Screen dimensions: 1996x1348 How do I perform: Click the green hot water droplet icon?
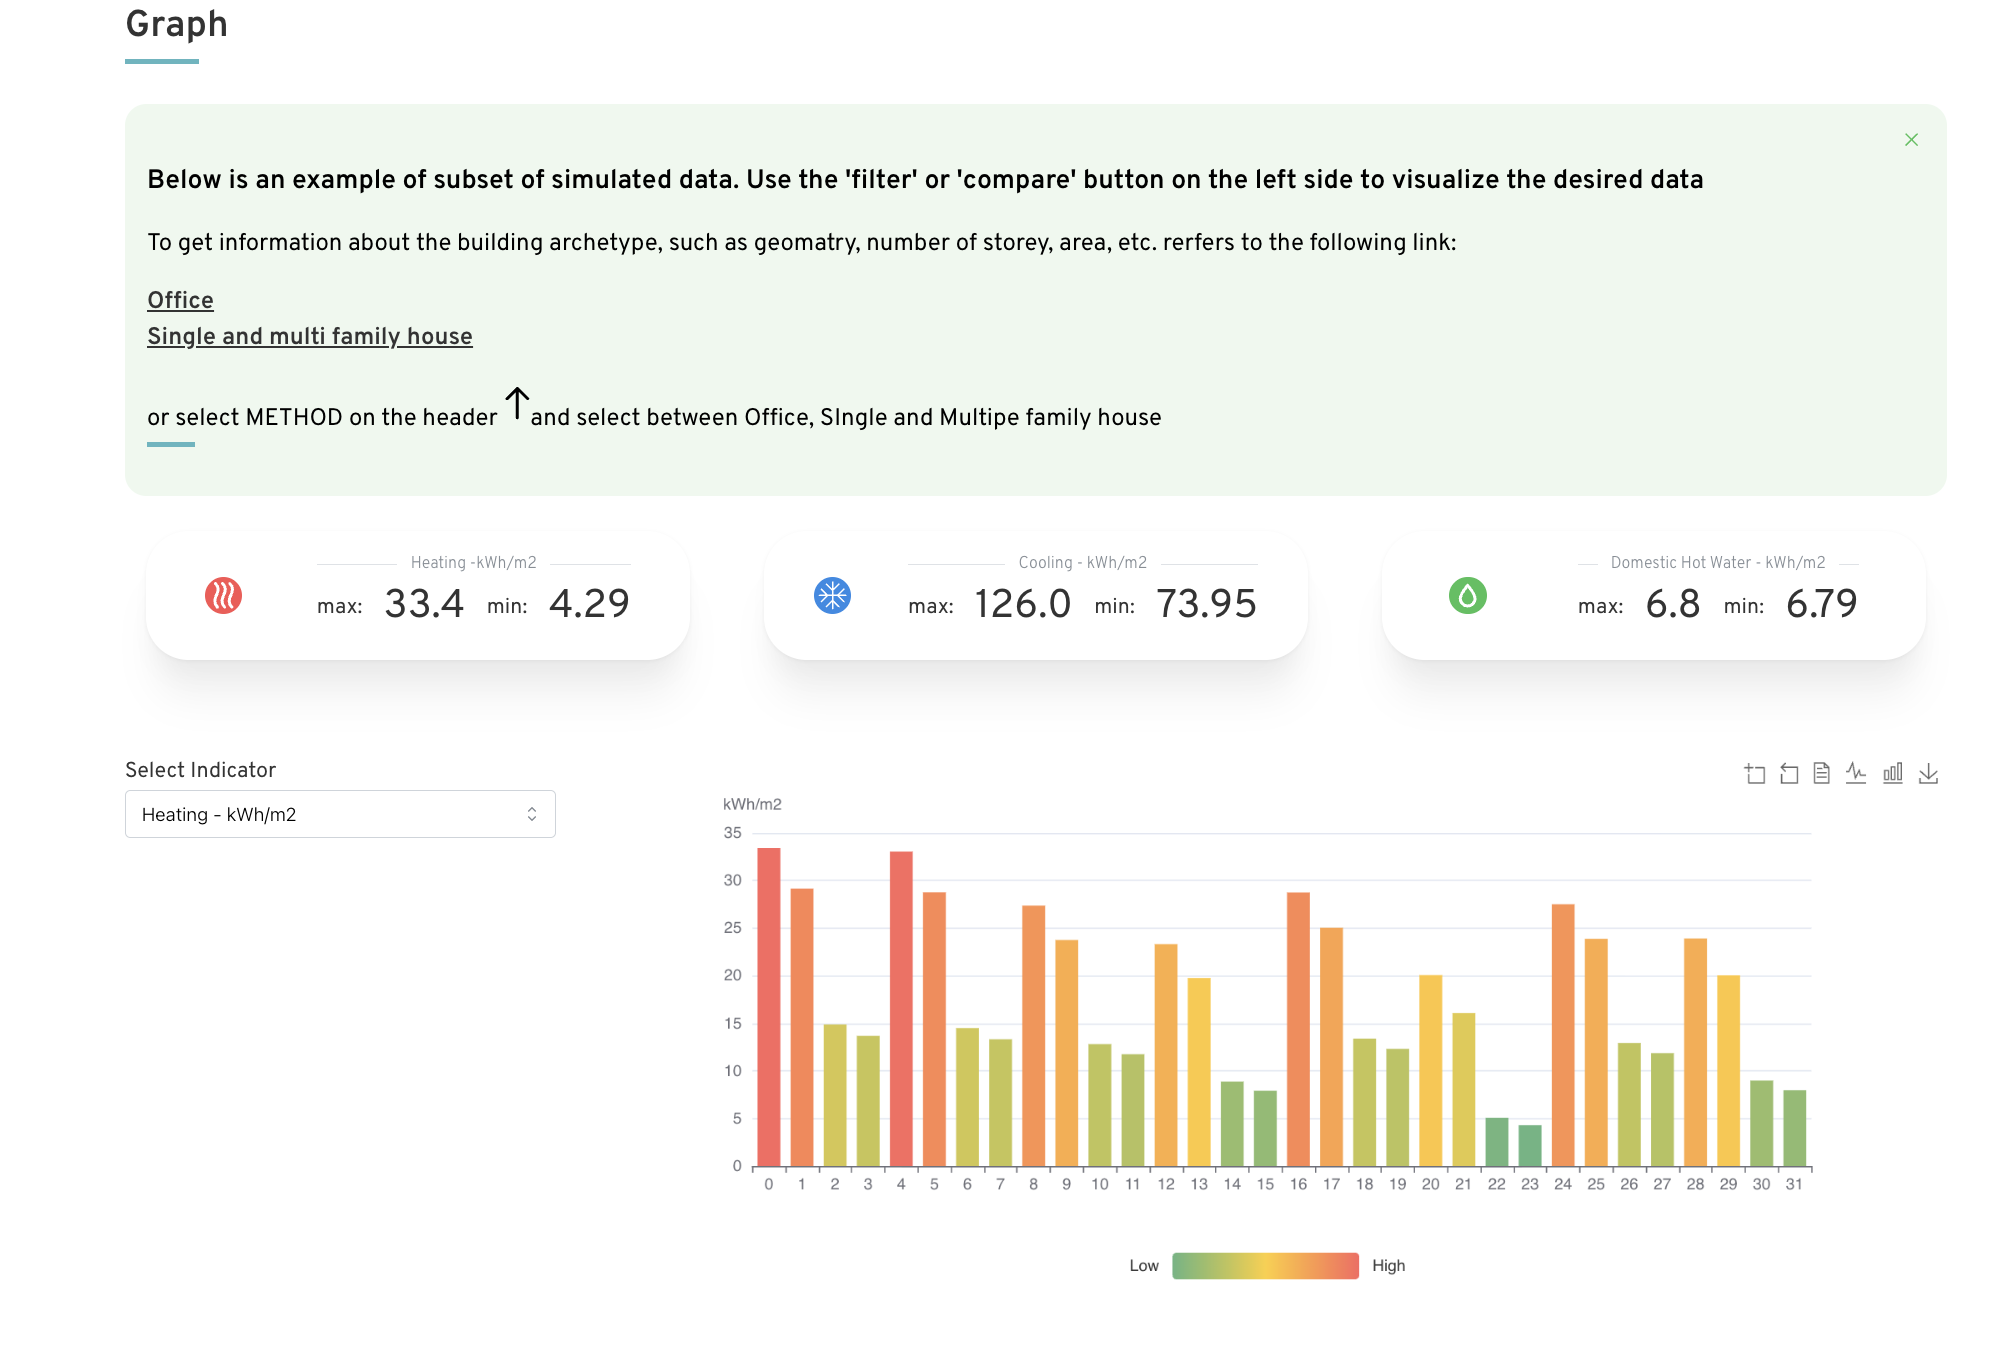coord(1468,596)
